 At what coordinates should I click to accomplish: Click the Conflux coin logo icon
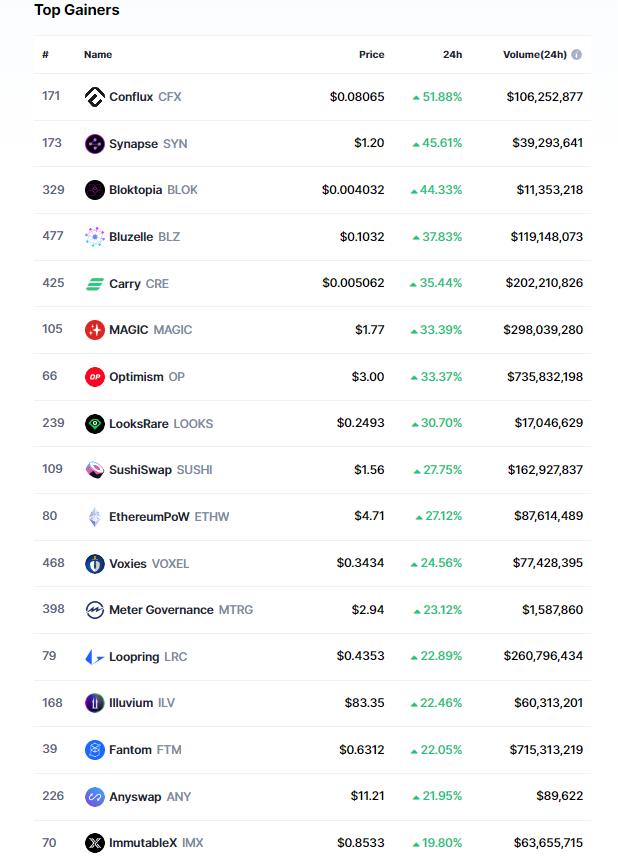click(x=94, y=97)
